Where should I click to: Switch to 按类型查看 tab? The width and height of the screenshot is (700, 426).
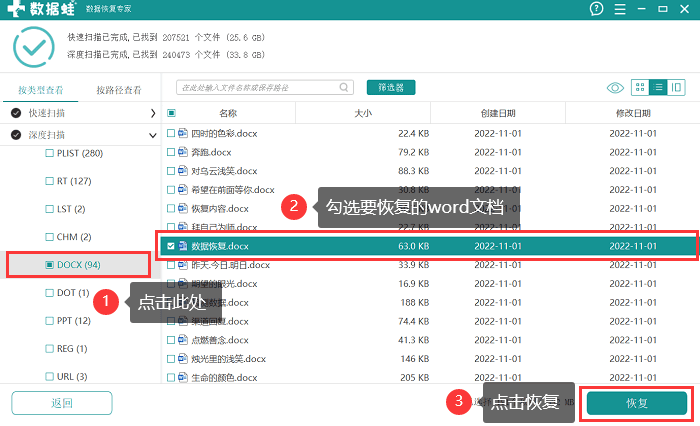coord(41,90)
